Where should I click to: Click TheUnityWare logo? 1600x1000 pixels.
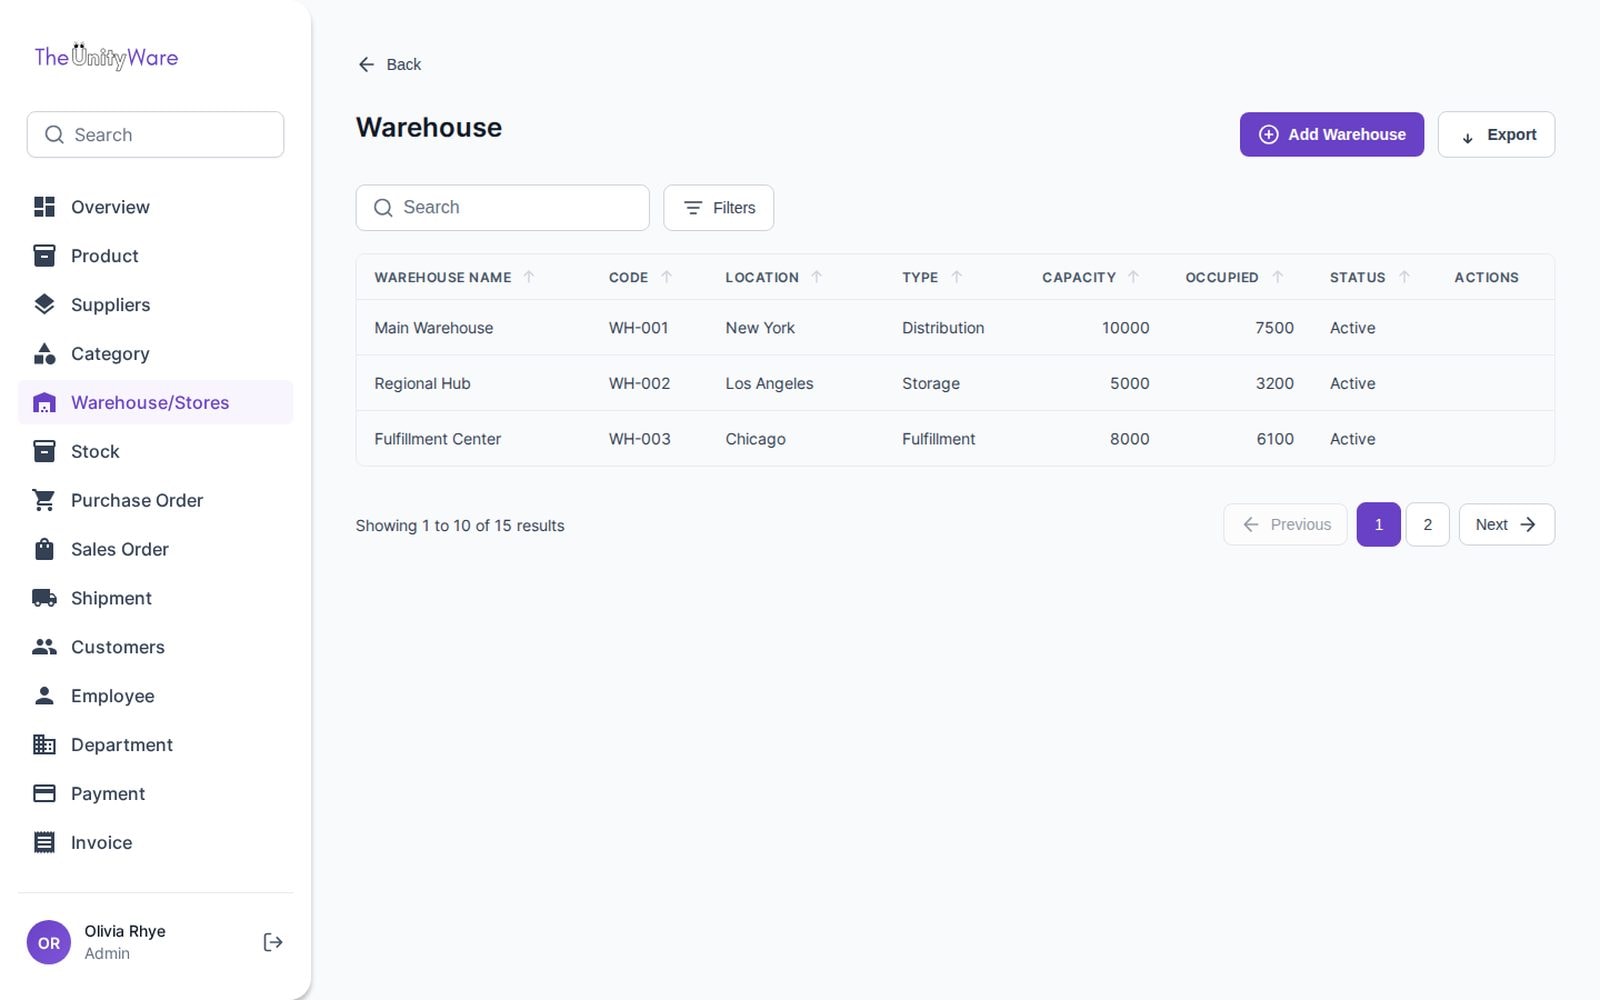pos(106,57)
